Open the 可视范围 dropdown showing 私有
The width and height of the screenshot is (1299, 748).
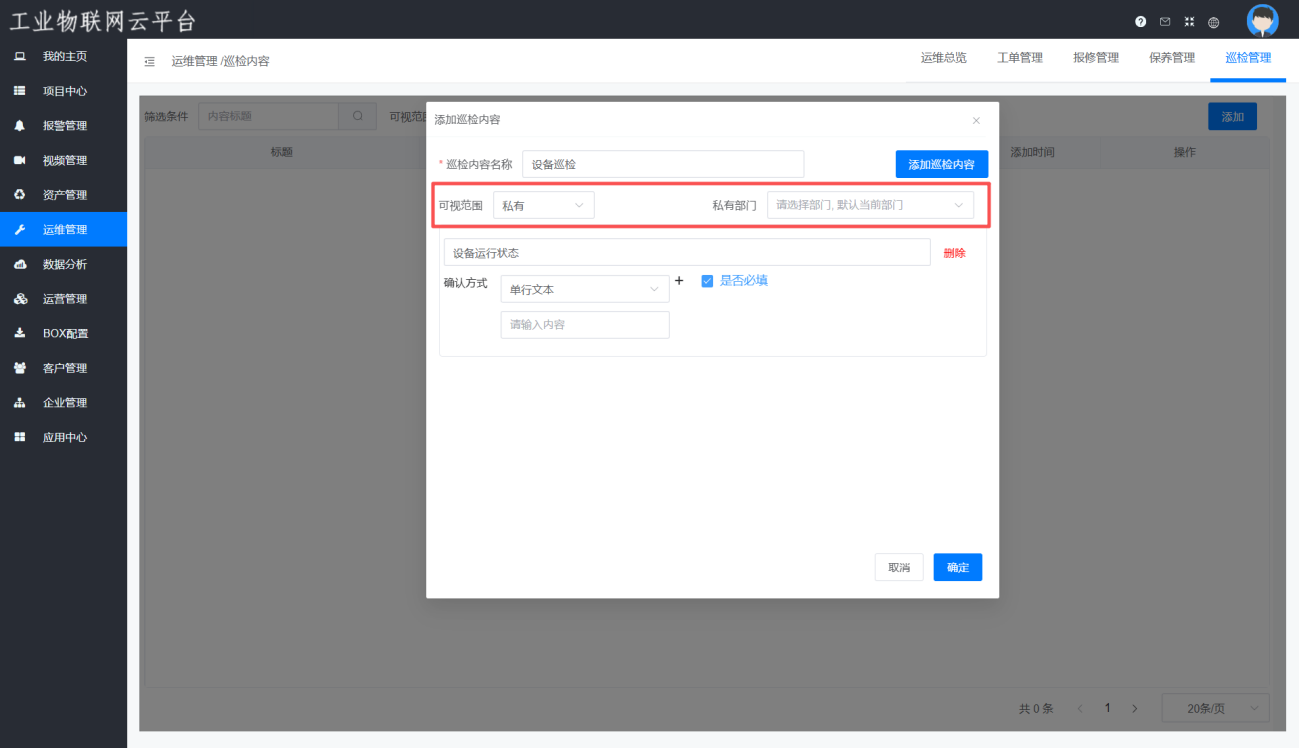click(x=543, y=205)
